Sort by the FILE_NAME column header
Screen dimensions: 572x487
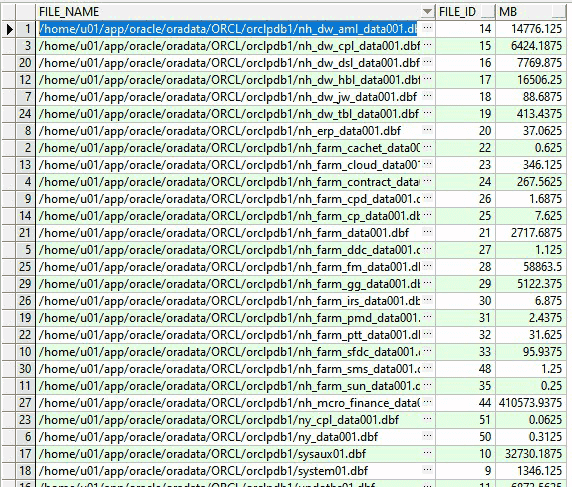229,12
